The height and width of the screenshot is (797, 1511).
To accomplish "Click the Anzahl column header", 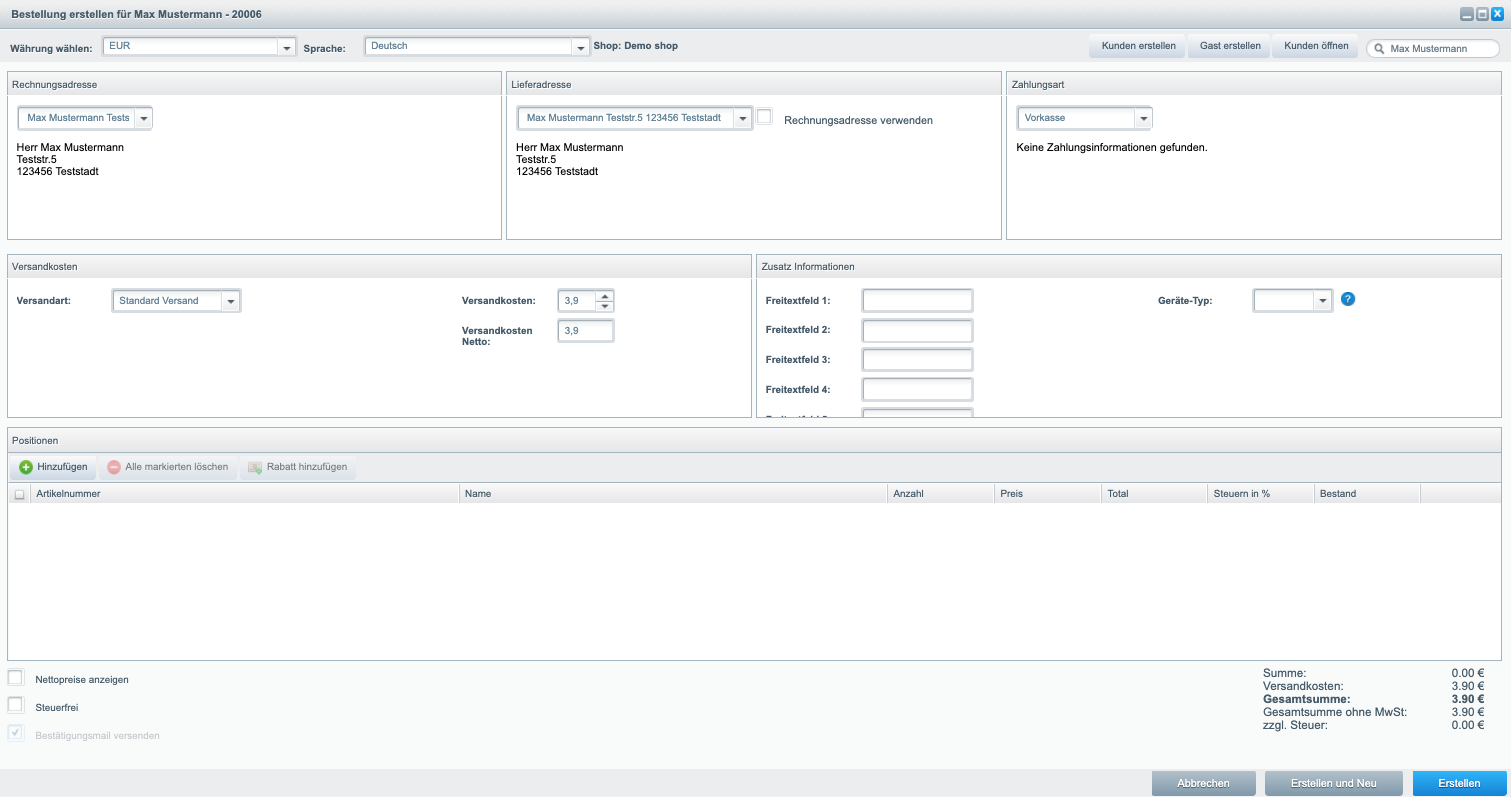I will (940, 494).
